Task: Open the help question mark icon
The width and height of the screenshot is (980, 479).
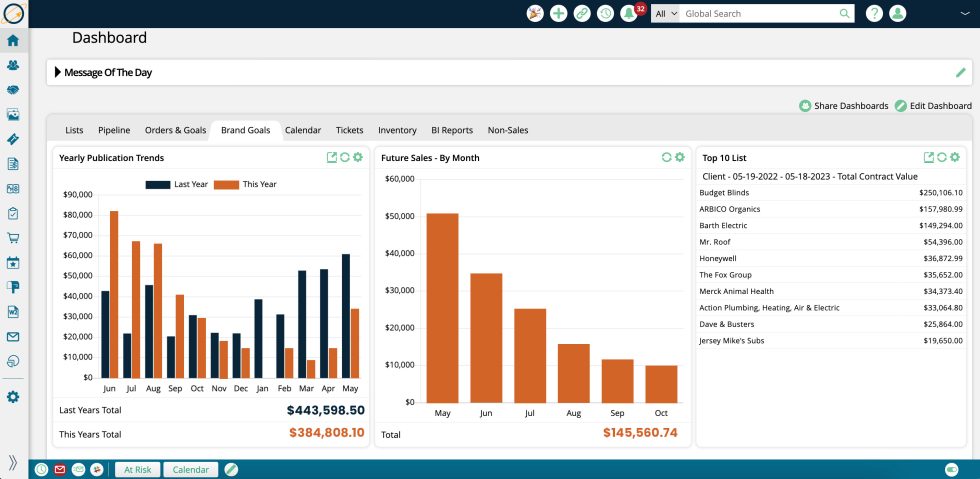Action: pos(874,14)
